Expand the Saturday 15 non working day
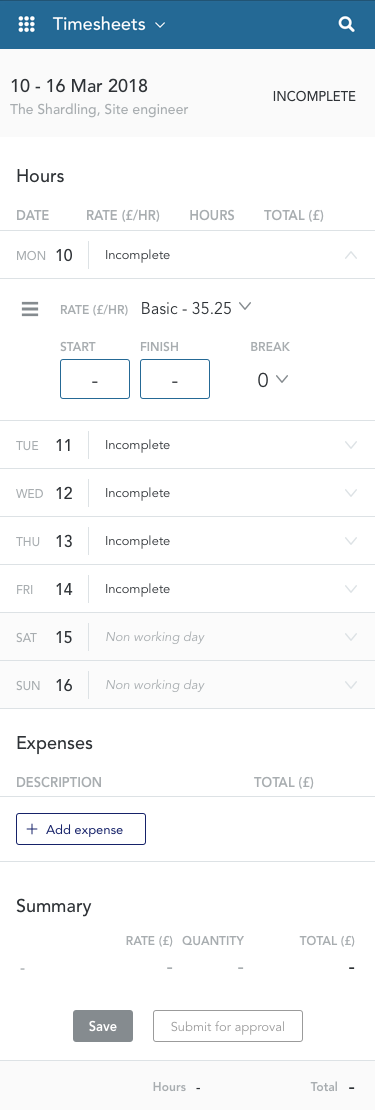The image size is (375, 1110). click(351, 637)
